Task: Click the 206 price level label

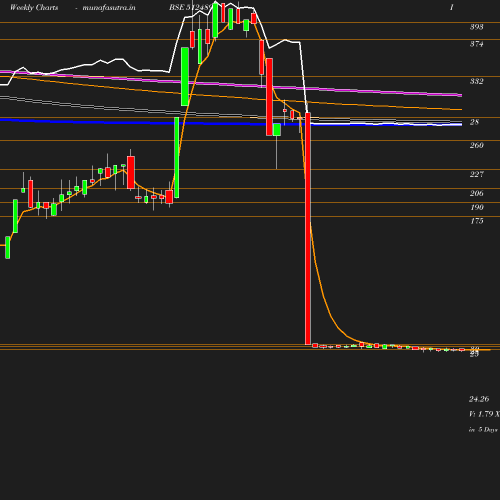Action: 477,193
